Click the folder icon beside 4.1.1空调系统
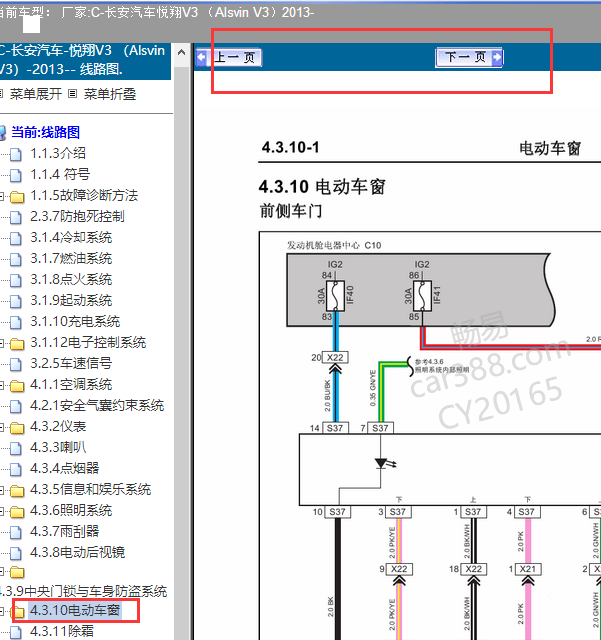This screenshot has height=640, width=601. tap(17, 386)
